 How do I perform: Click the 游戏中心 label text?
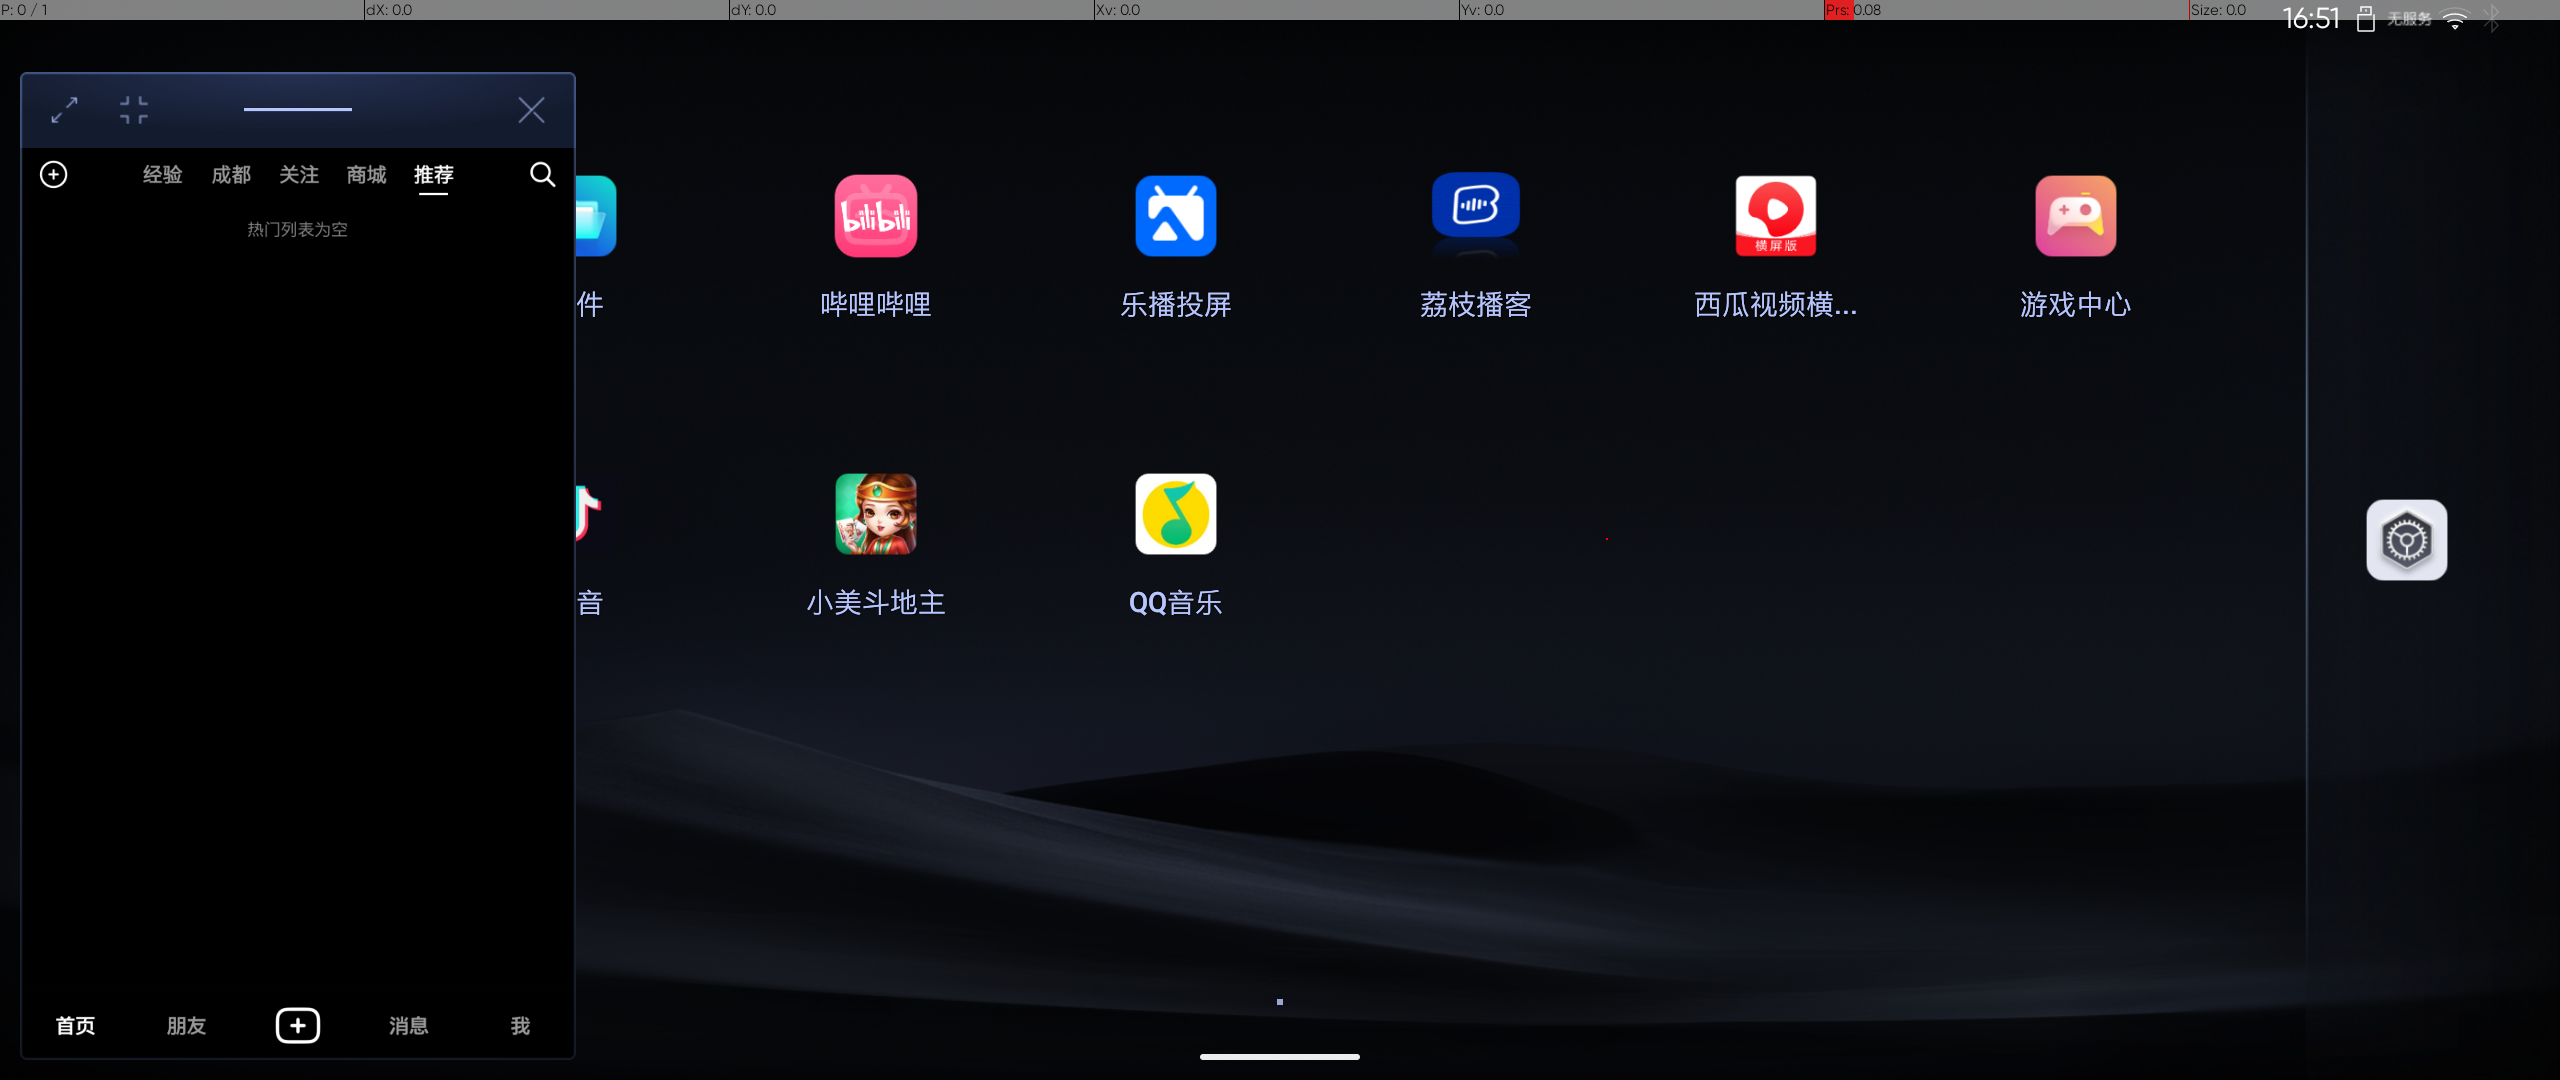tap(2076, 304)
